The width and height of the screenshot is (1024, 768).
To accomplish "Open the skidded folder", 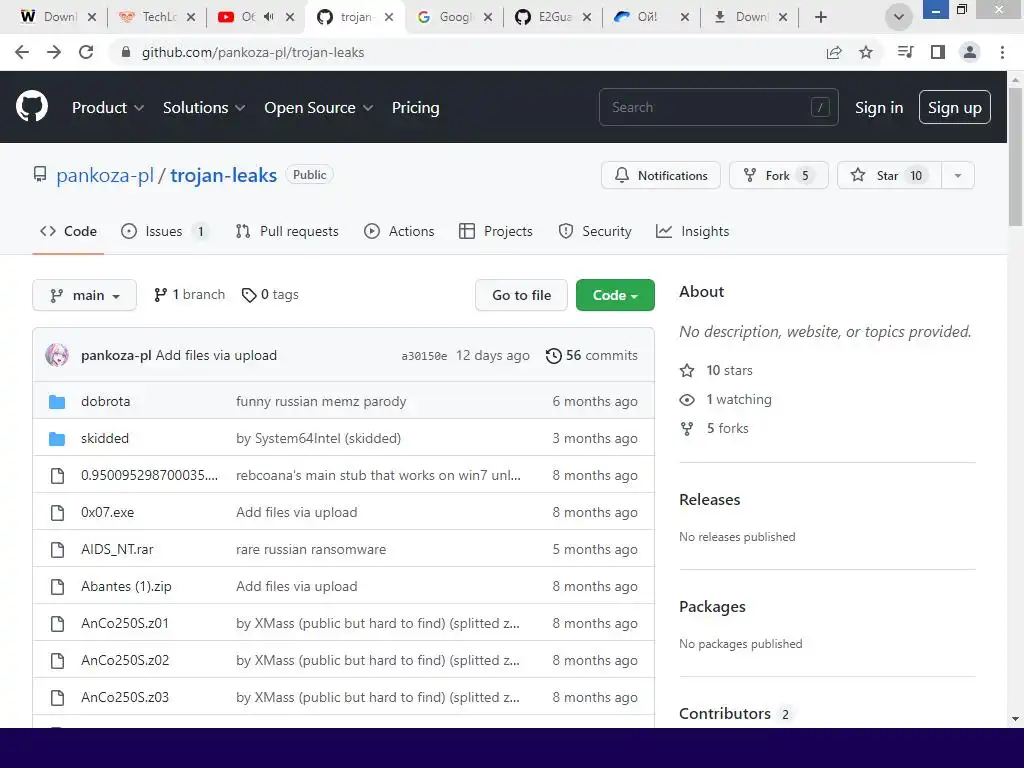I will (104, 438).
